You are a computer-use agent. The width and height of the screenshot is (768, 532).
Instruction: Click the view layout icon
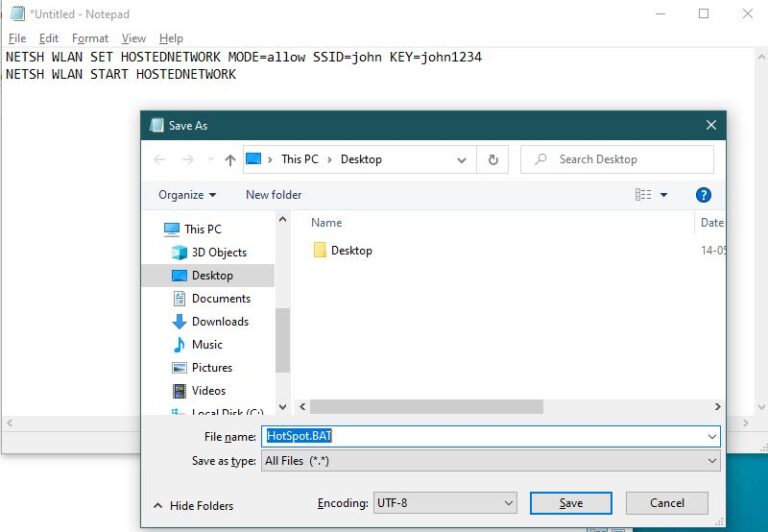tap(643, 194)
